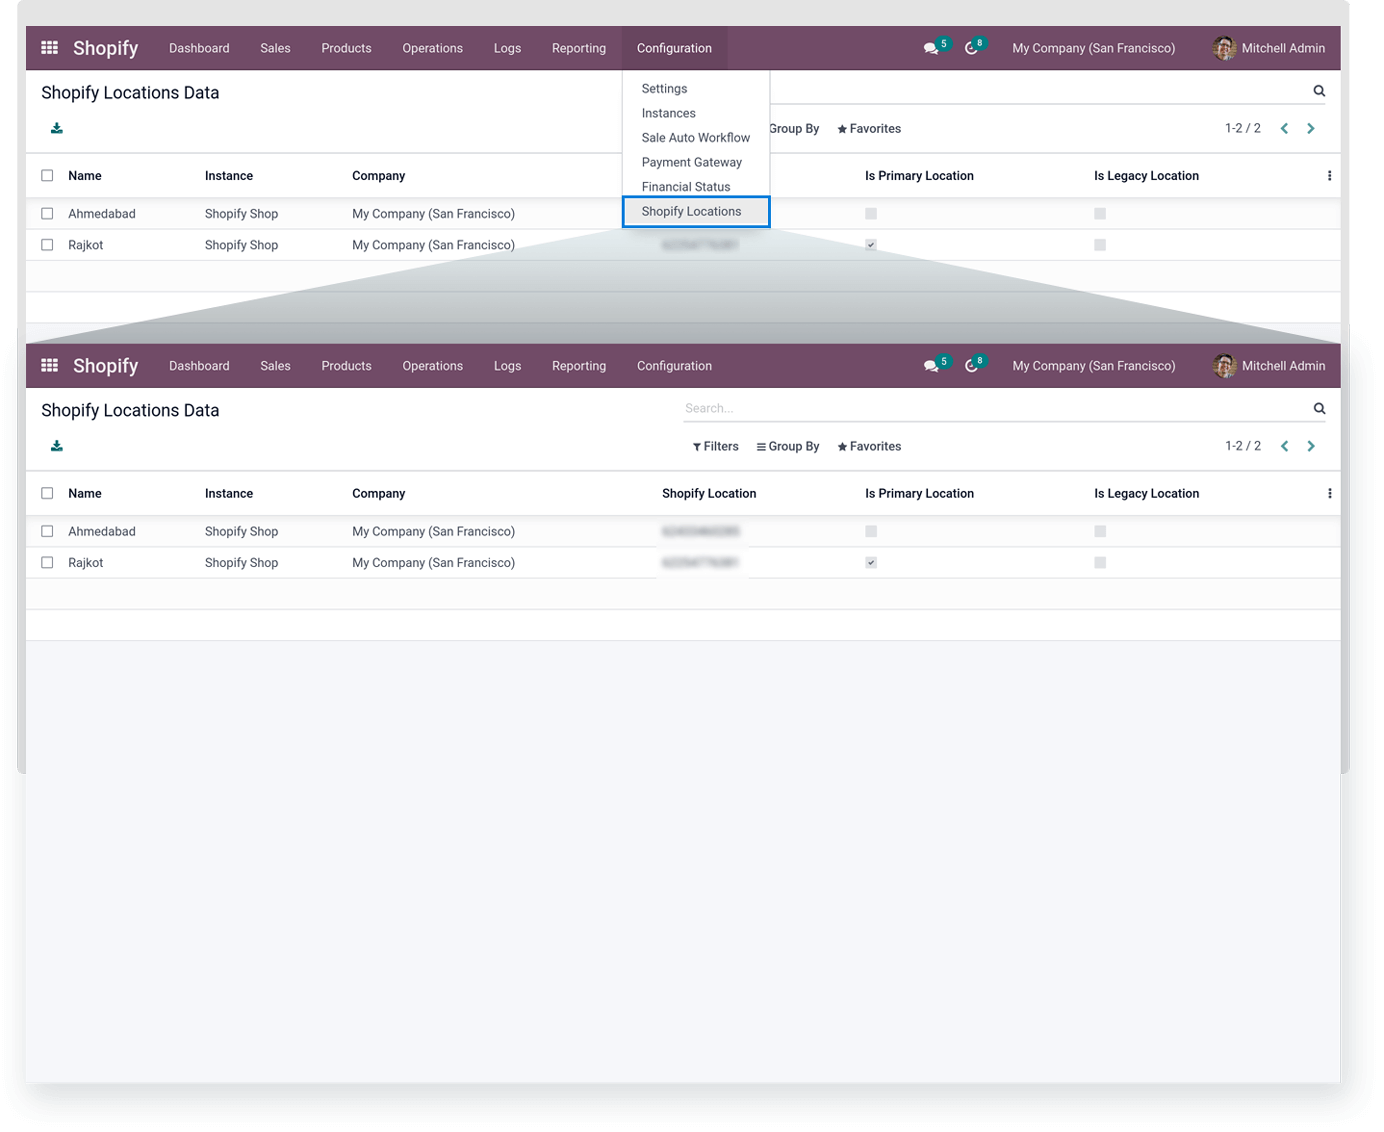The image size is (1384, 1132).
Task: Tick select-all checkbox in lower screenshot header
Action: (x=47, y=493)
